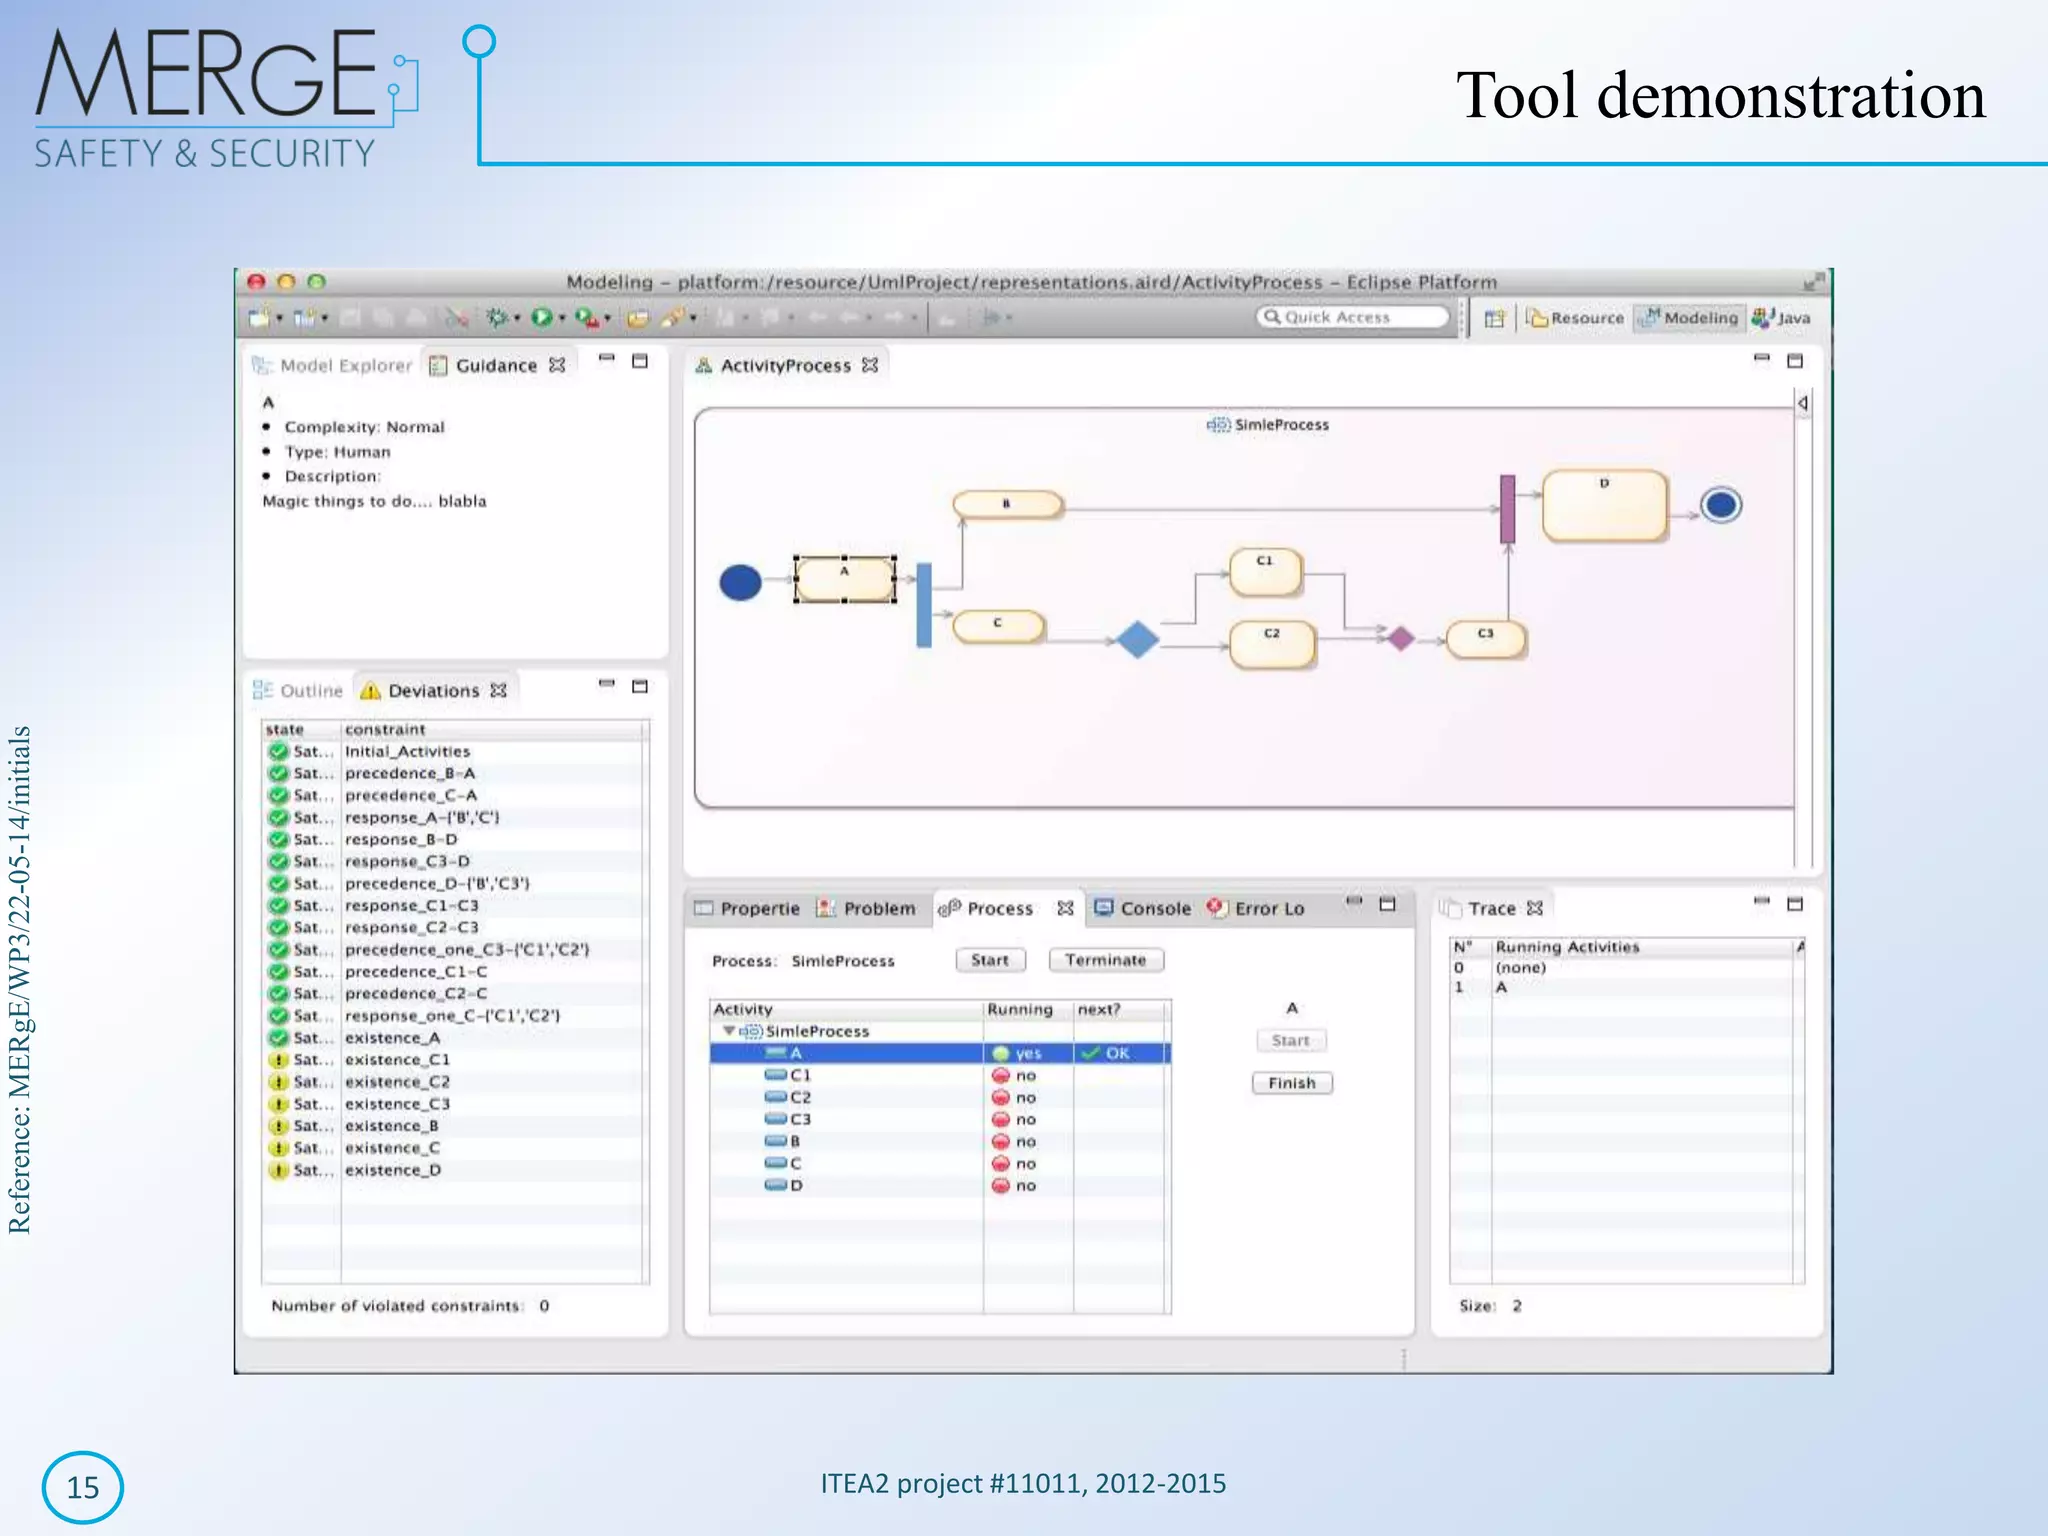Select activity row C3 in Process table
The height and width of the screenshot is (1536, 2048).
940,1119
